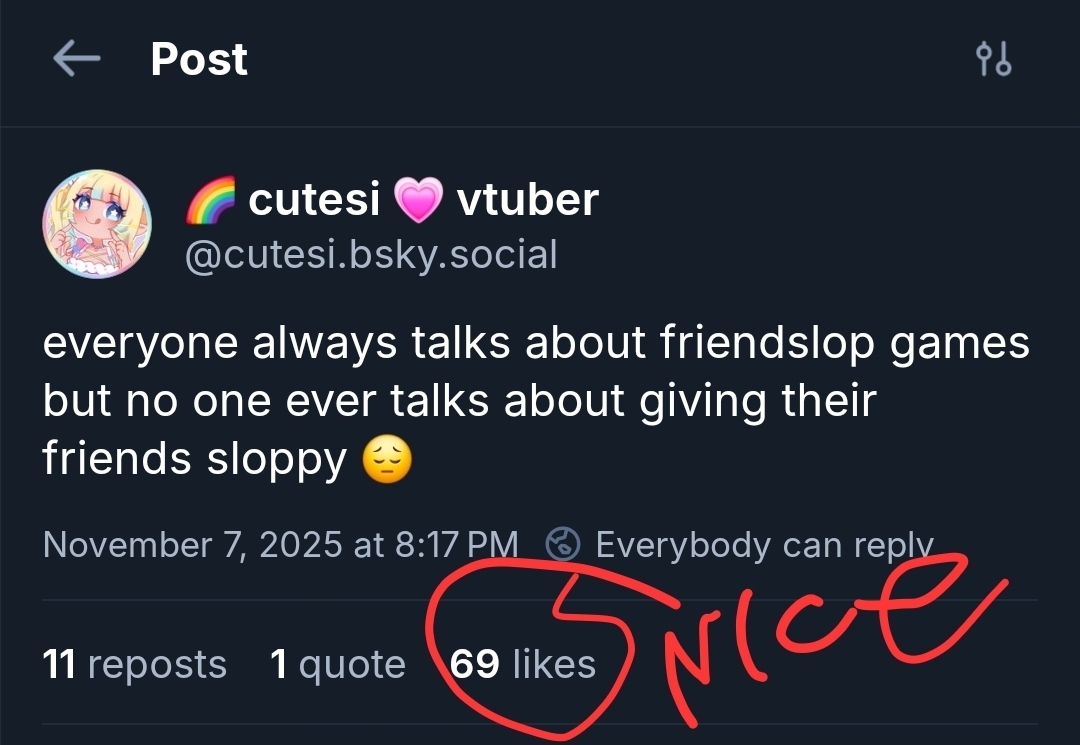Click the word "vtuber" in display name
The height and width of the screenshot is (745, 1080).
[527, 200]
